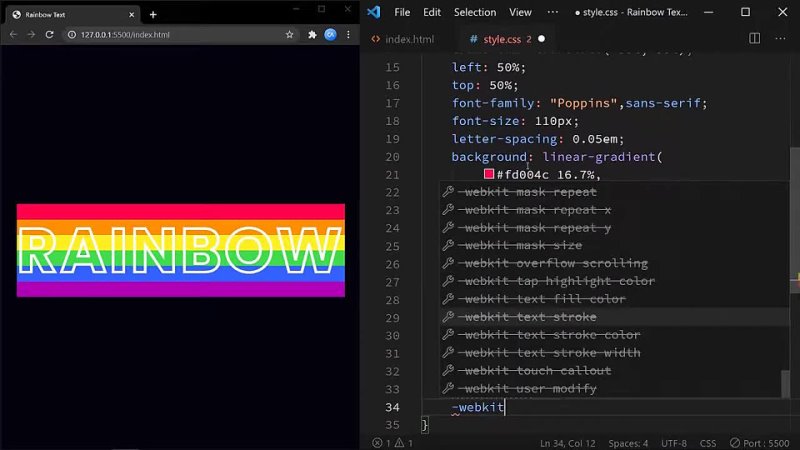
Task: Change language mode via CSS status item
Action: click(x=708, y=443)
